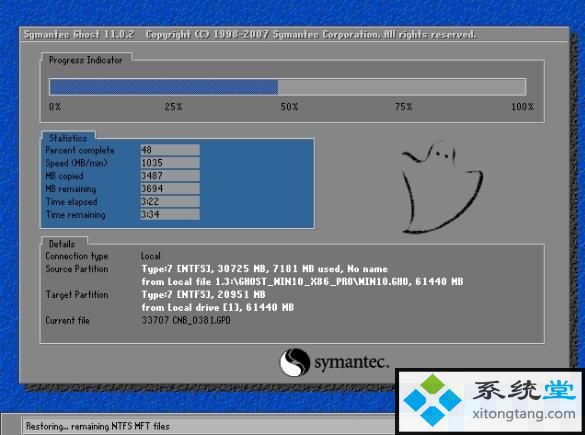
Task: Click the Current file name text
Action: point(186,320)
